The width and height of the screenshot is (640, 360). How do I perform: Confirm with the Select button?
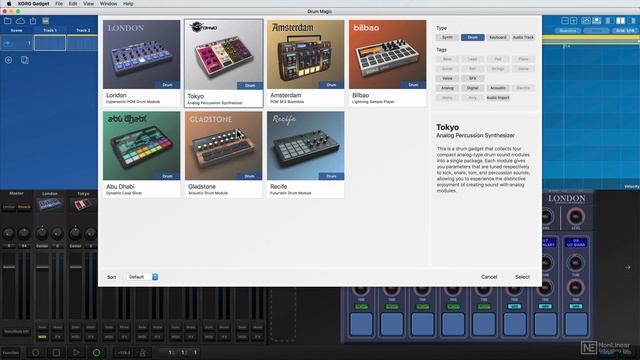click(x=522, y=277)
